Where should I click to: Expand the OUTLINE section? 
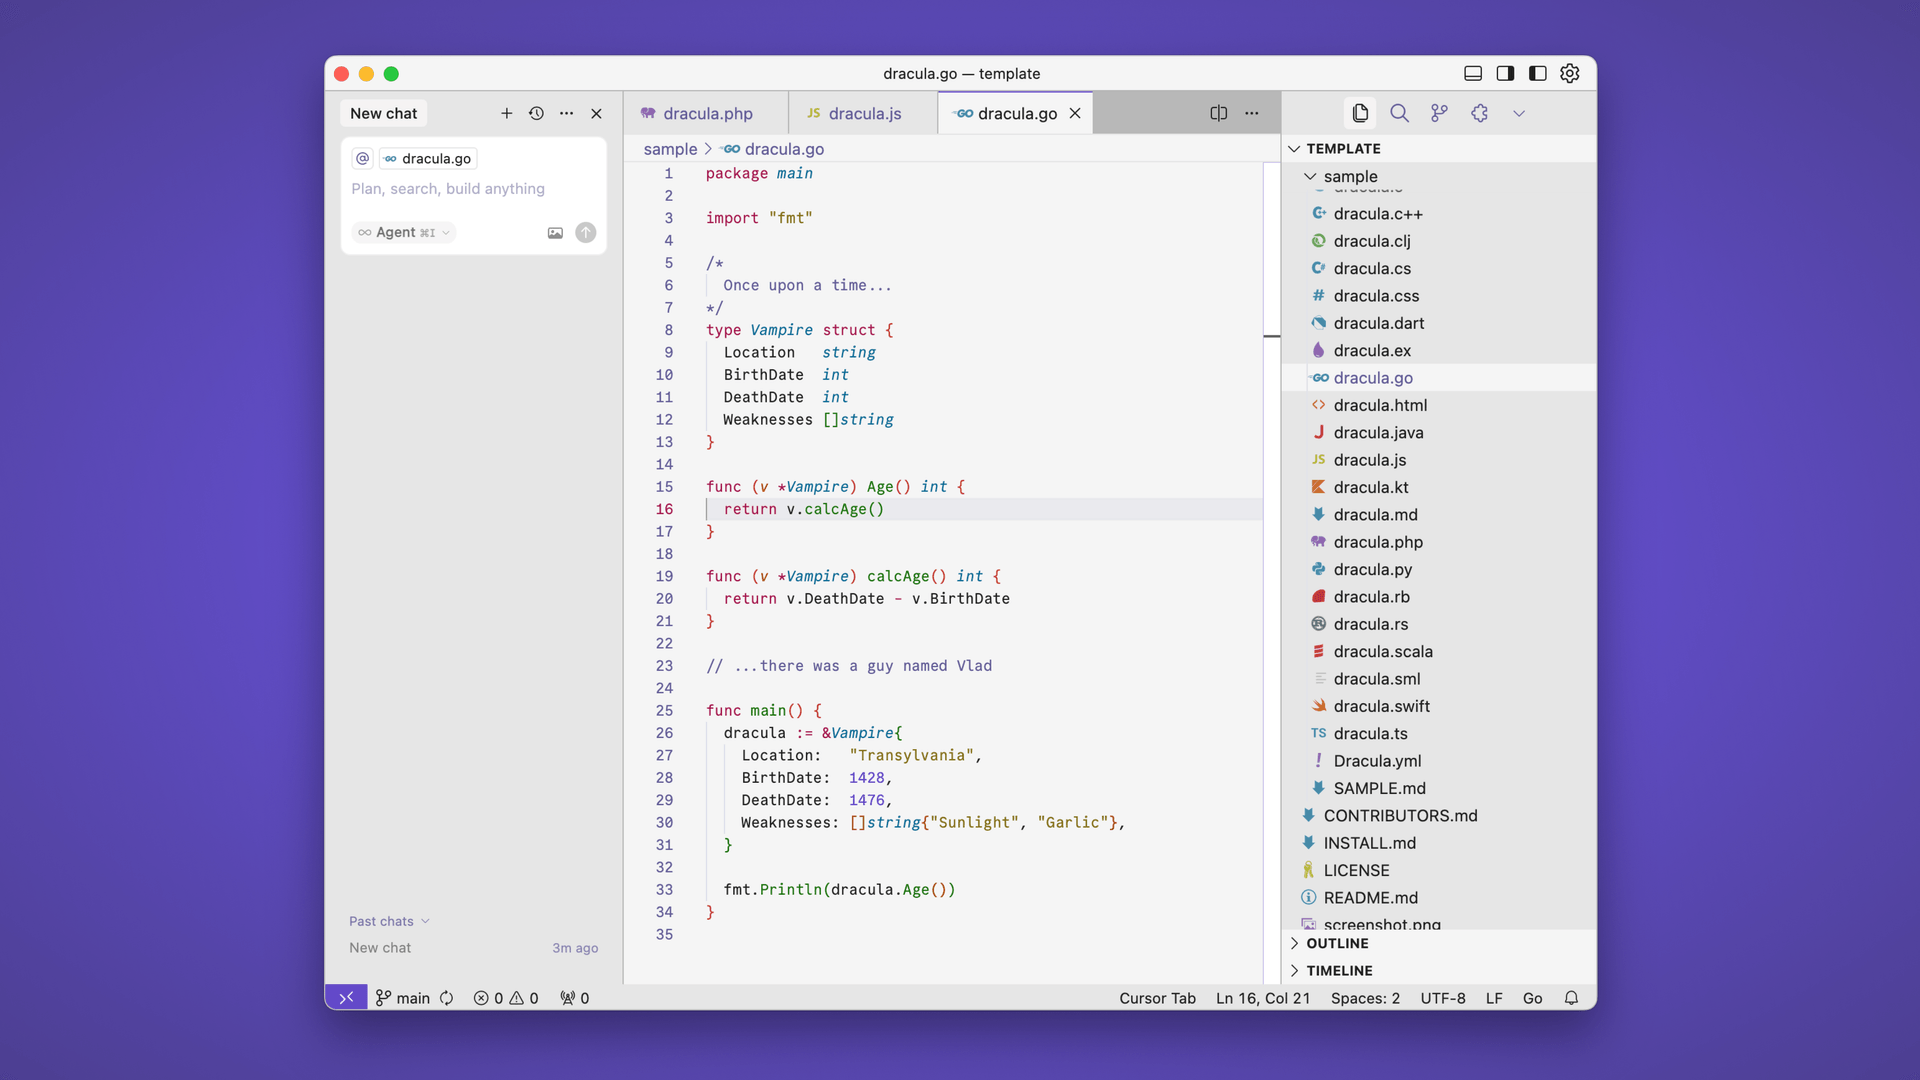point(1439,943)
